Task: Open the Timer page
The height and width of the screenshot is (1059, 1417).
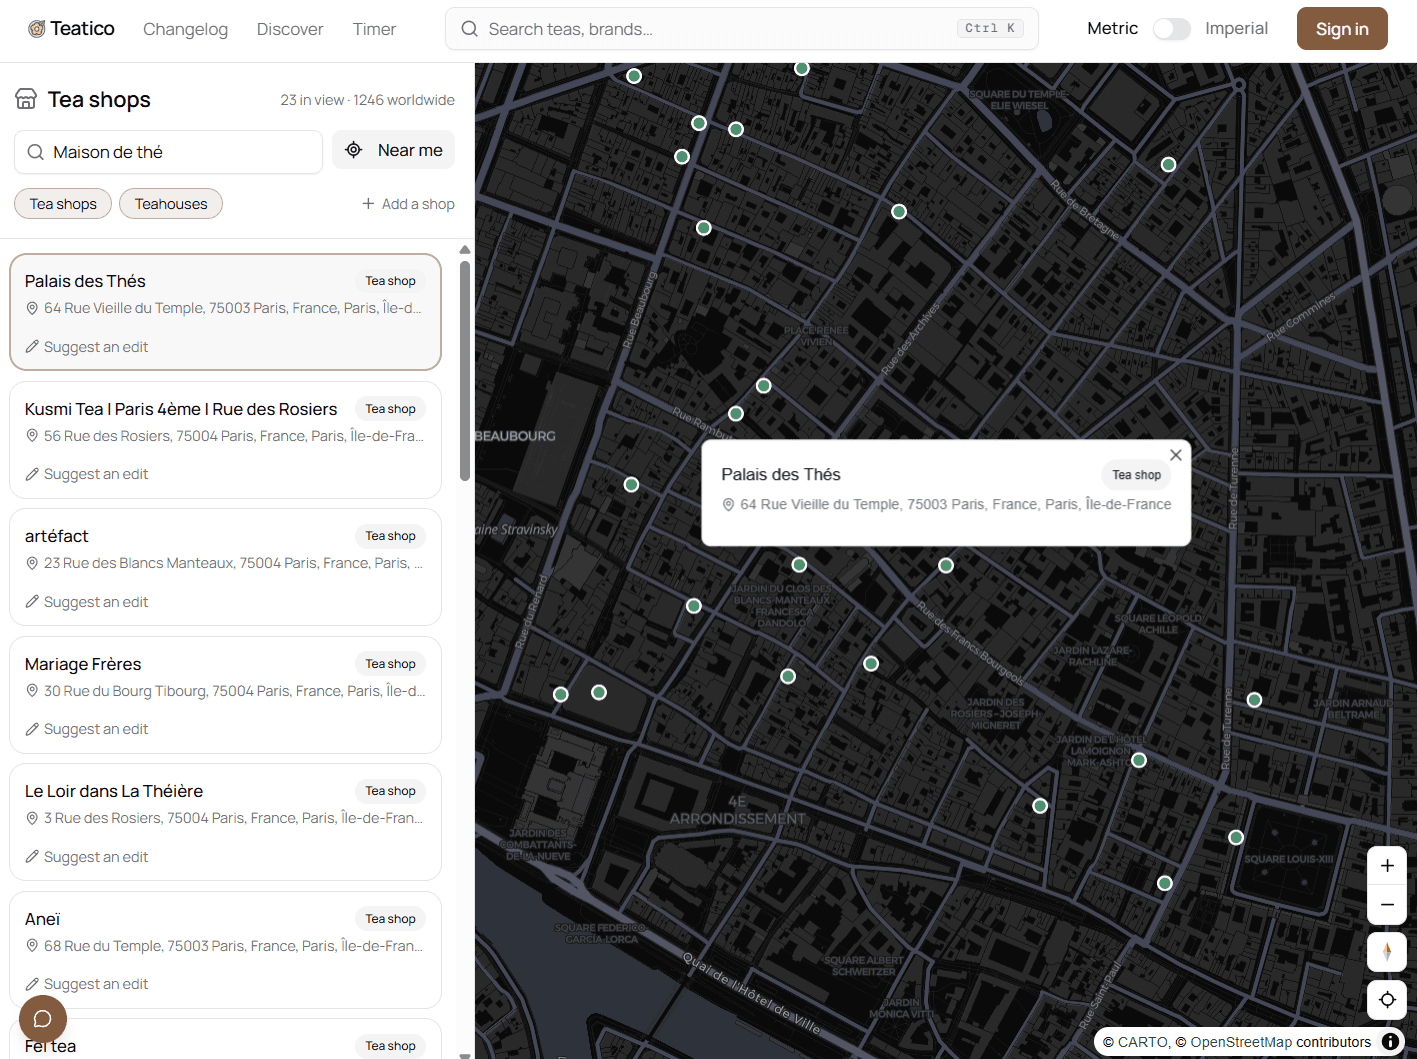Action: click(374, 29)
